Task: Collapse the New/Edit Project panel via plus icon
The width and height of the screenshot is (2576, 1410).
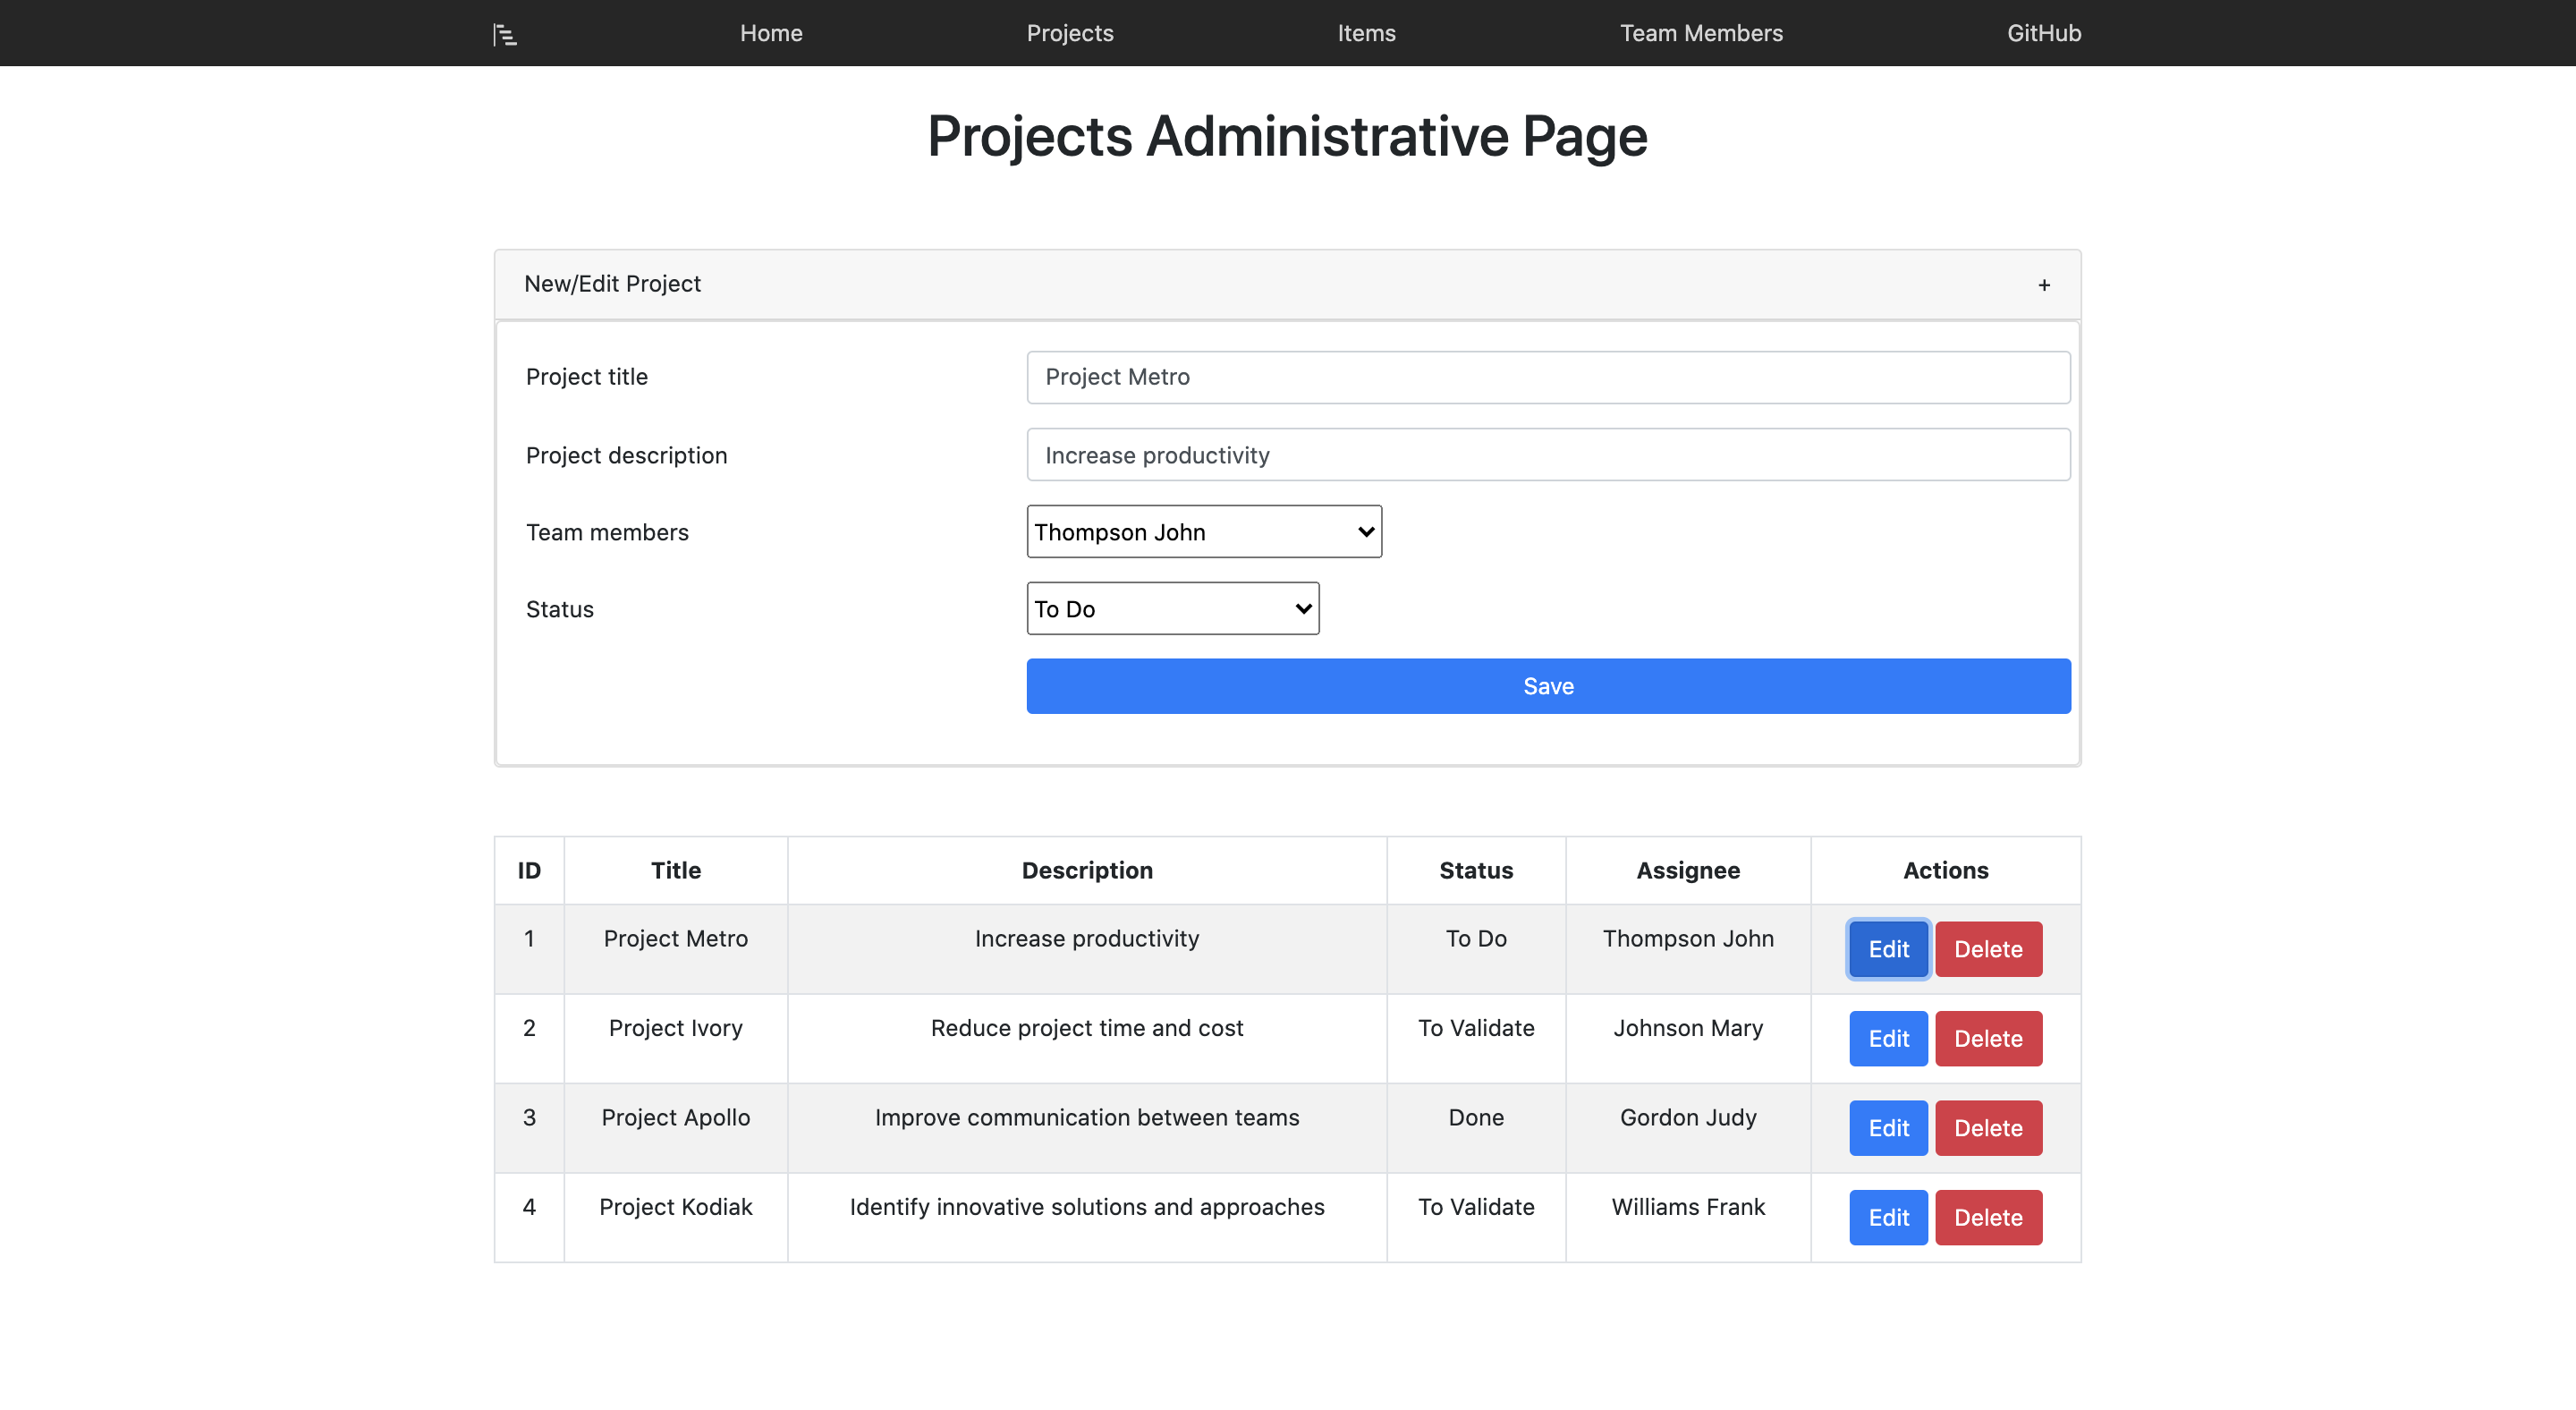Action: coord(2043,285)
